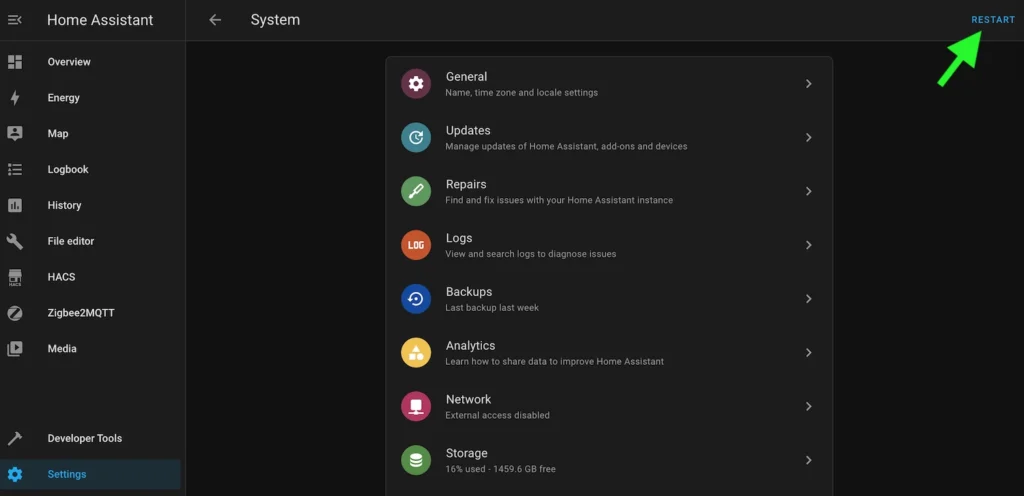The width and height of the screenshot is (1024, 496).
Task: Click the back arrow next to System
Action: (215, 20)
